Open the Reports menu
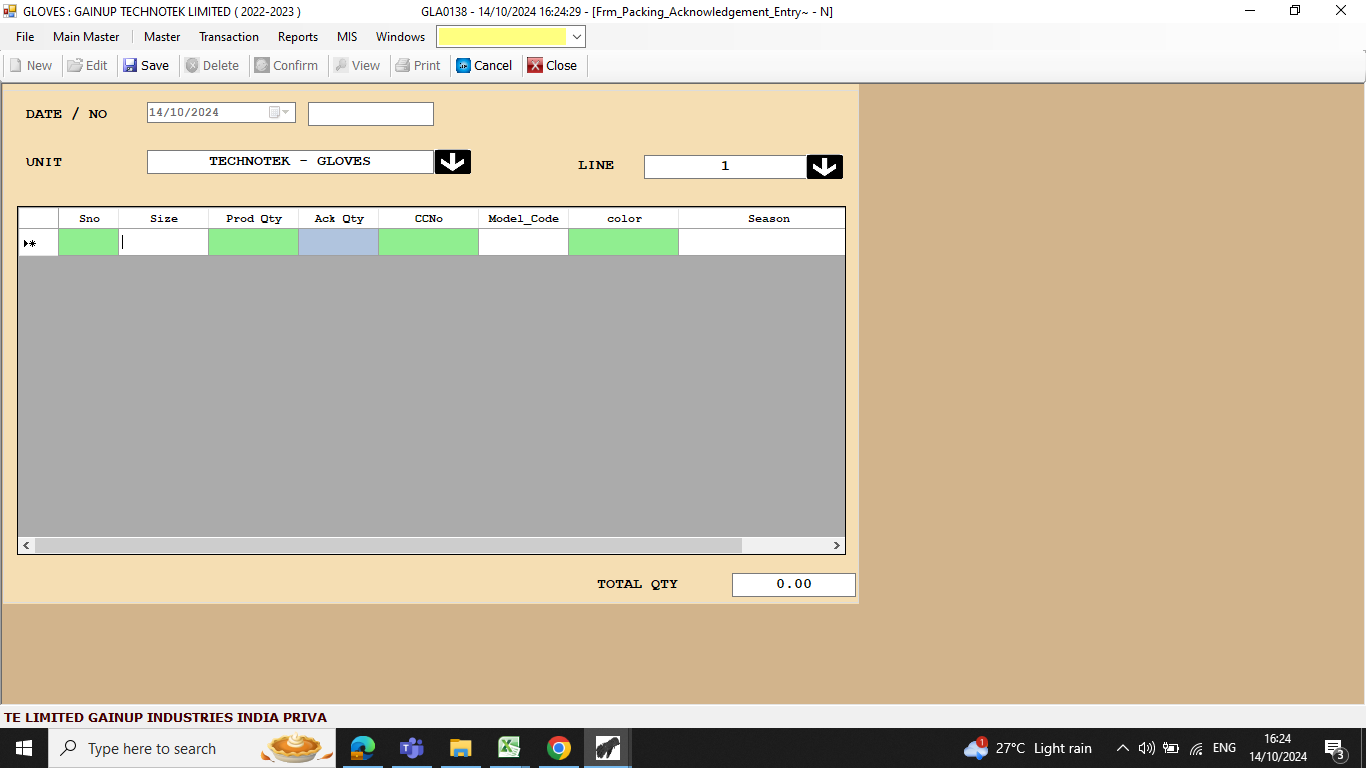Image resolution: width=1366 pixels, height=768 pixels. (x=297, y=37)
